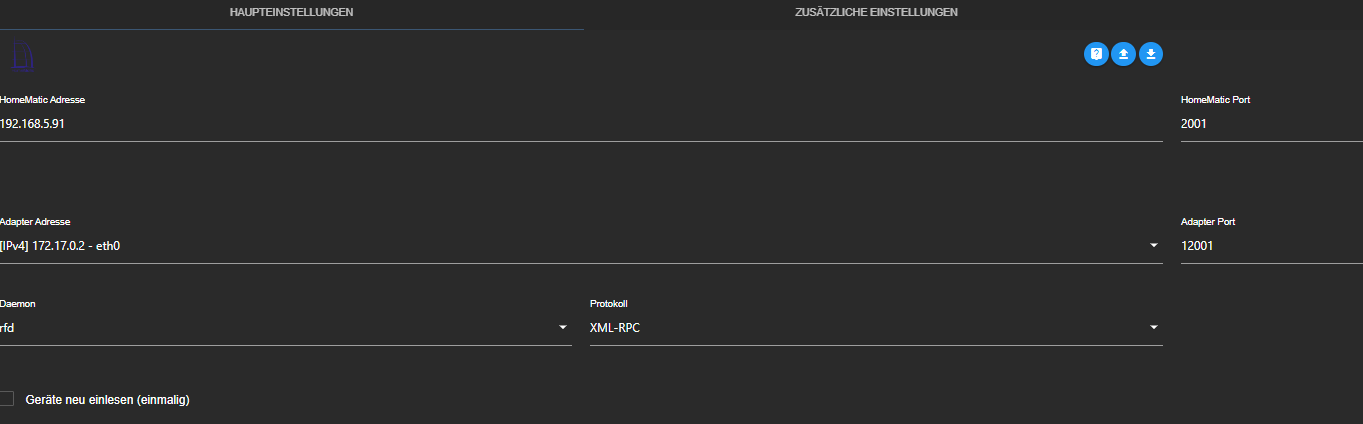Focus the HomeMatic Port field
Viewport: 1363px width, 424px height.
(x=1270, y=124)
